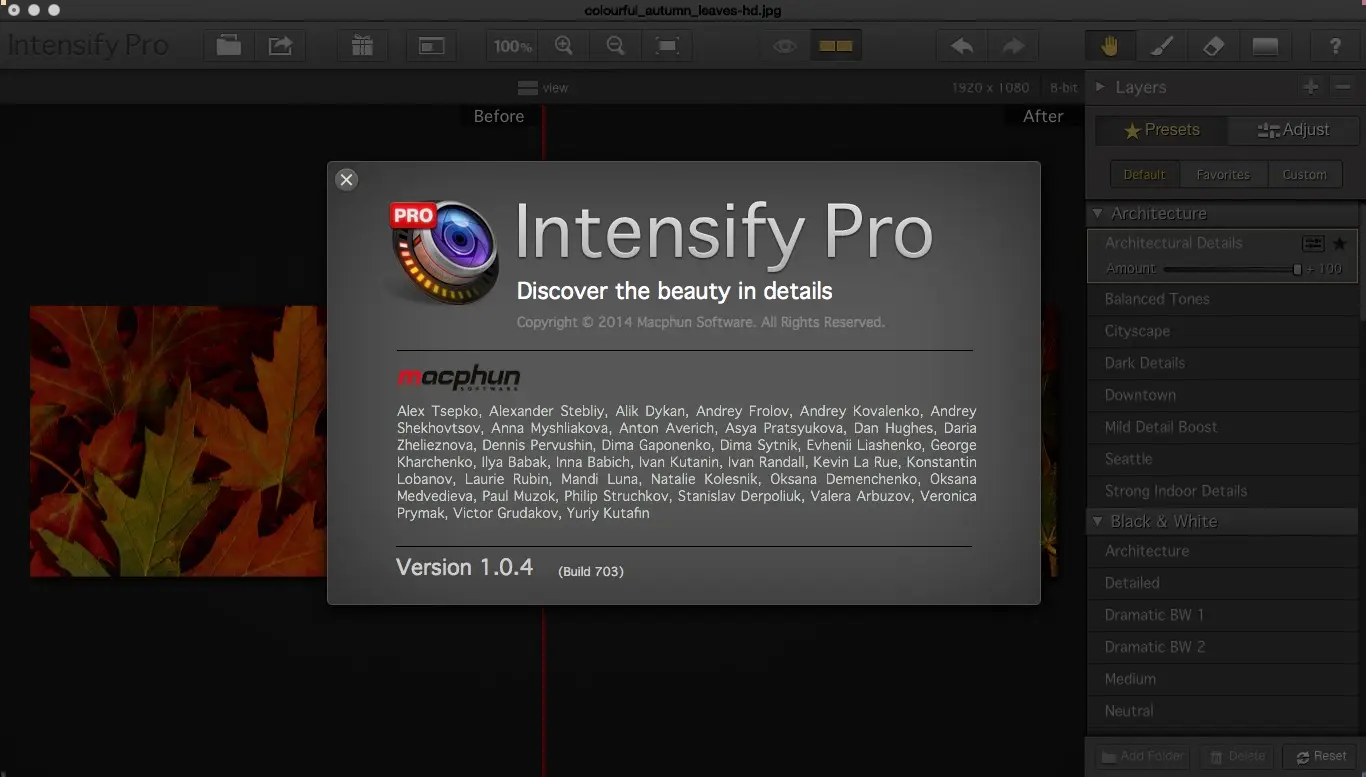The height and width of the screenshot is (777, 1366).
Task: Open Help with the question mark icon
Action: (1335, 46)
